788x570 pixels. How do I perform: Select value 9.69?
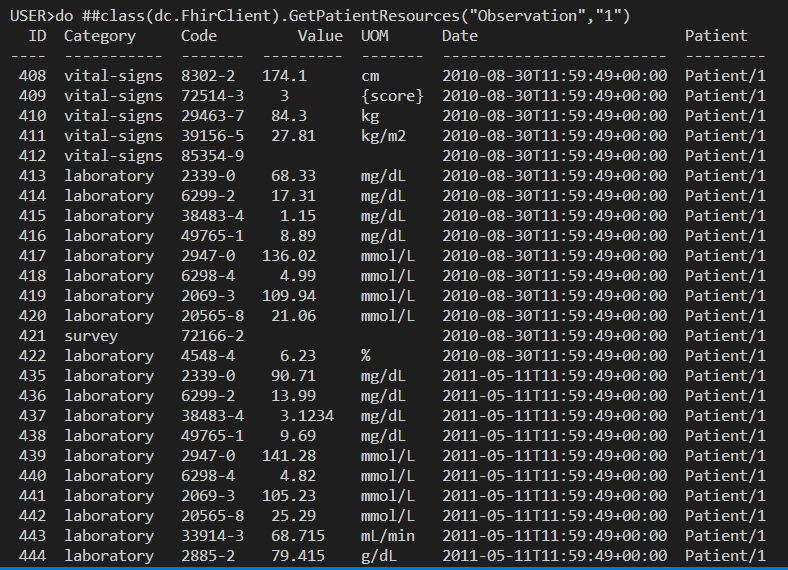pyautogui.click(x=298, y=436)
